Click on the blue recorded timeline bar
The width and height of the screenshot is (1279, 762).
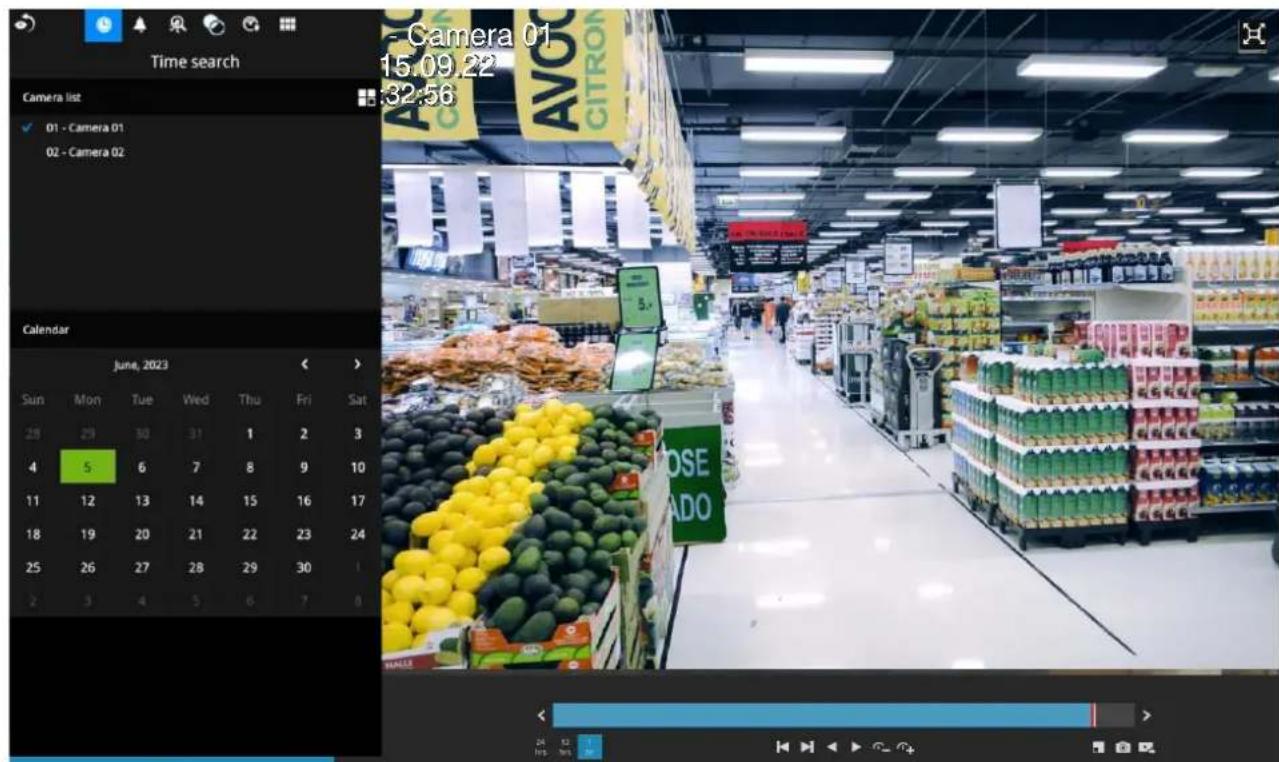click(821, 715)
